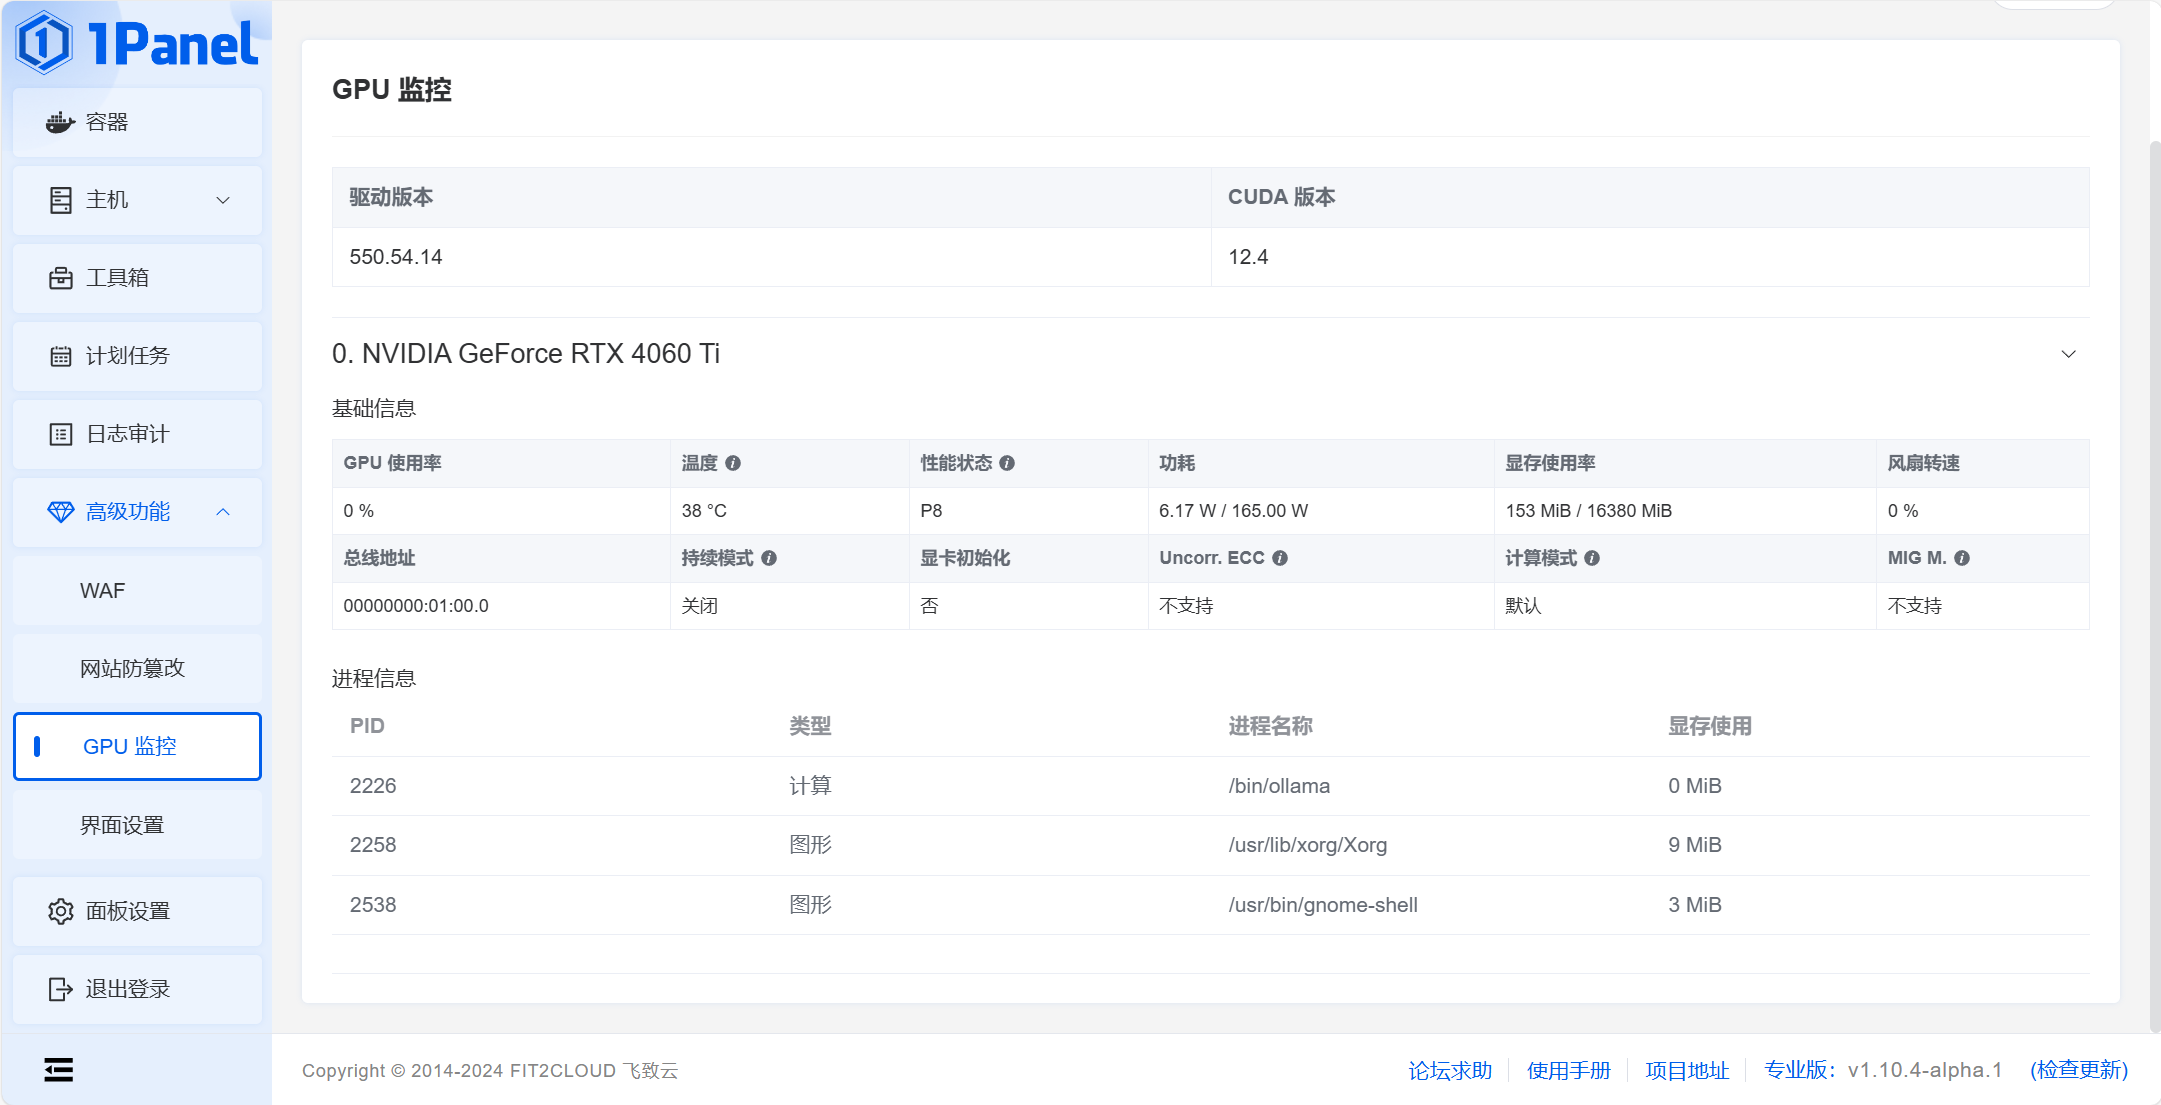Screen dimensions: 2161x1105
Task: Click the info icon next to MIG M.
Action: click(x=1962, y=558)
